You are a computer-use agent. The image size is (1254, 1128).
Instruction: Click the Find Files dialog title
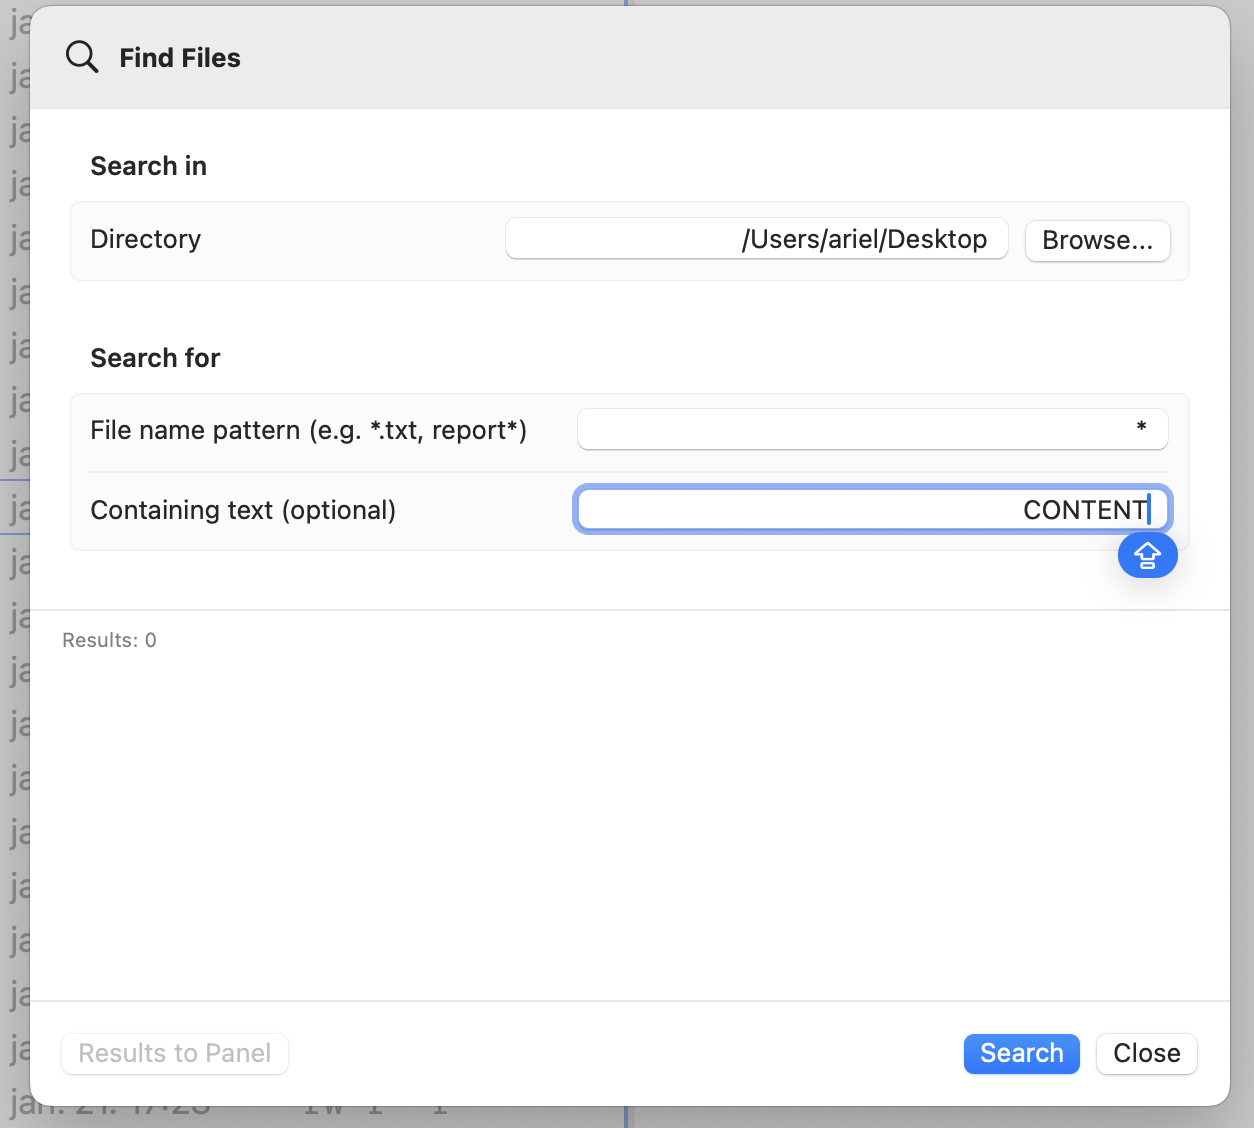pyautogui.click(x=180, y=58)
